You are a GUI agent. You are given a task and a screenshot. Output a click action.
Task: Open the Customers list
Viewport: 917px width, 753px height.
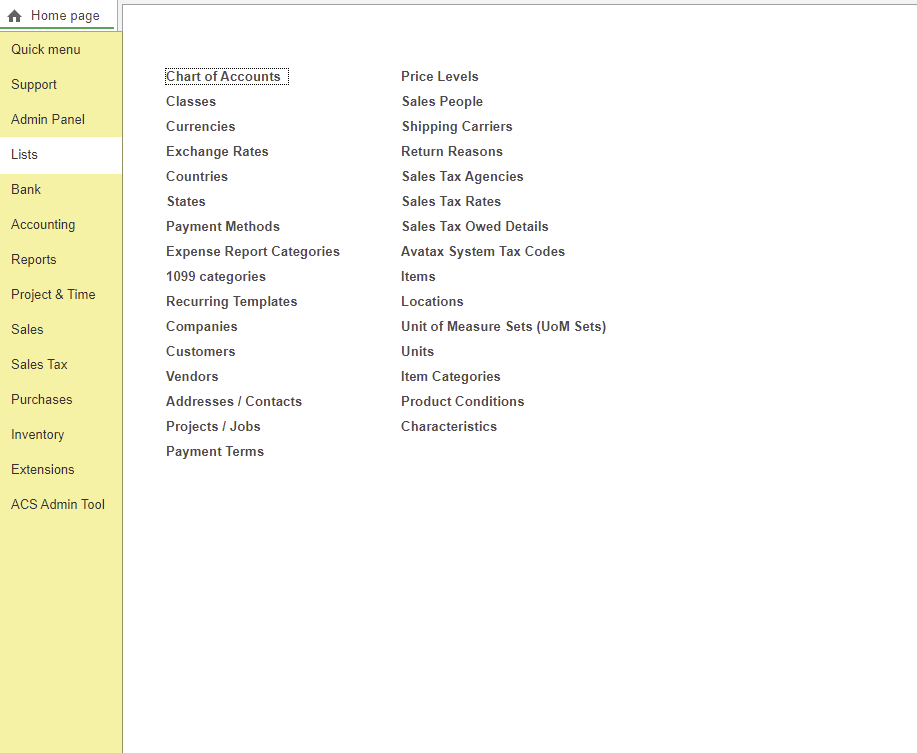pos(201,352)
